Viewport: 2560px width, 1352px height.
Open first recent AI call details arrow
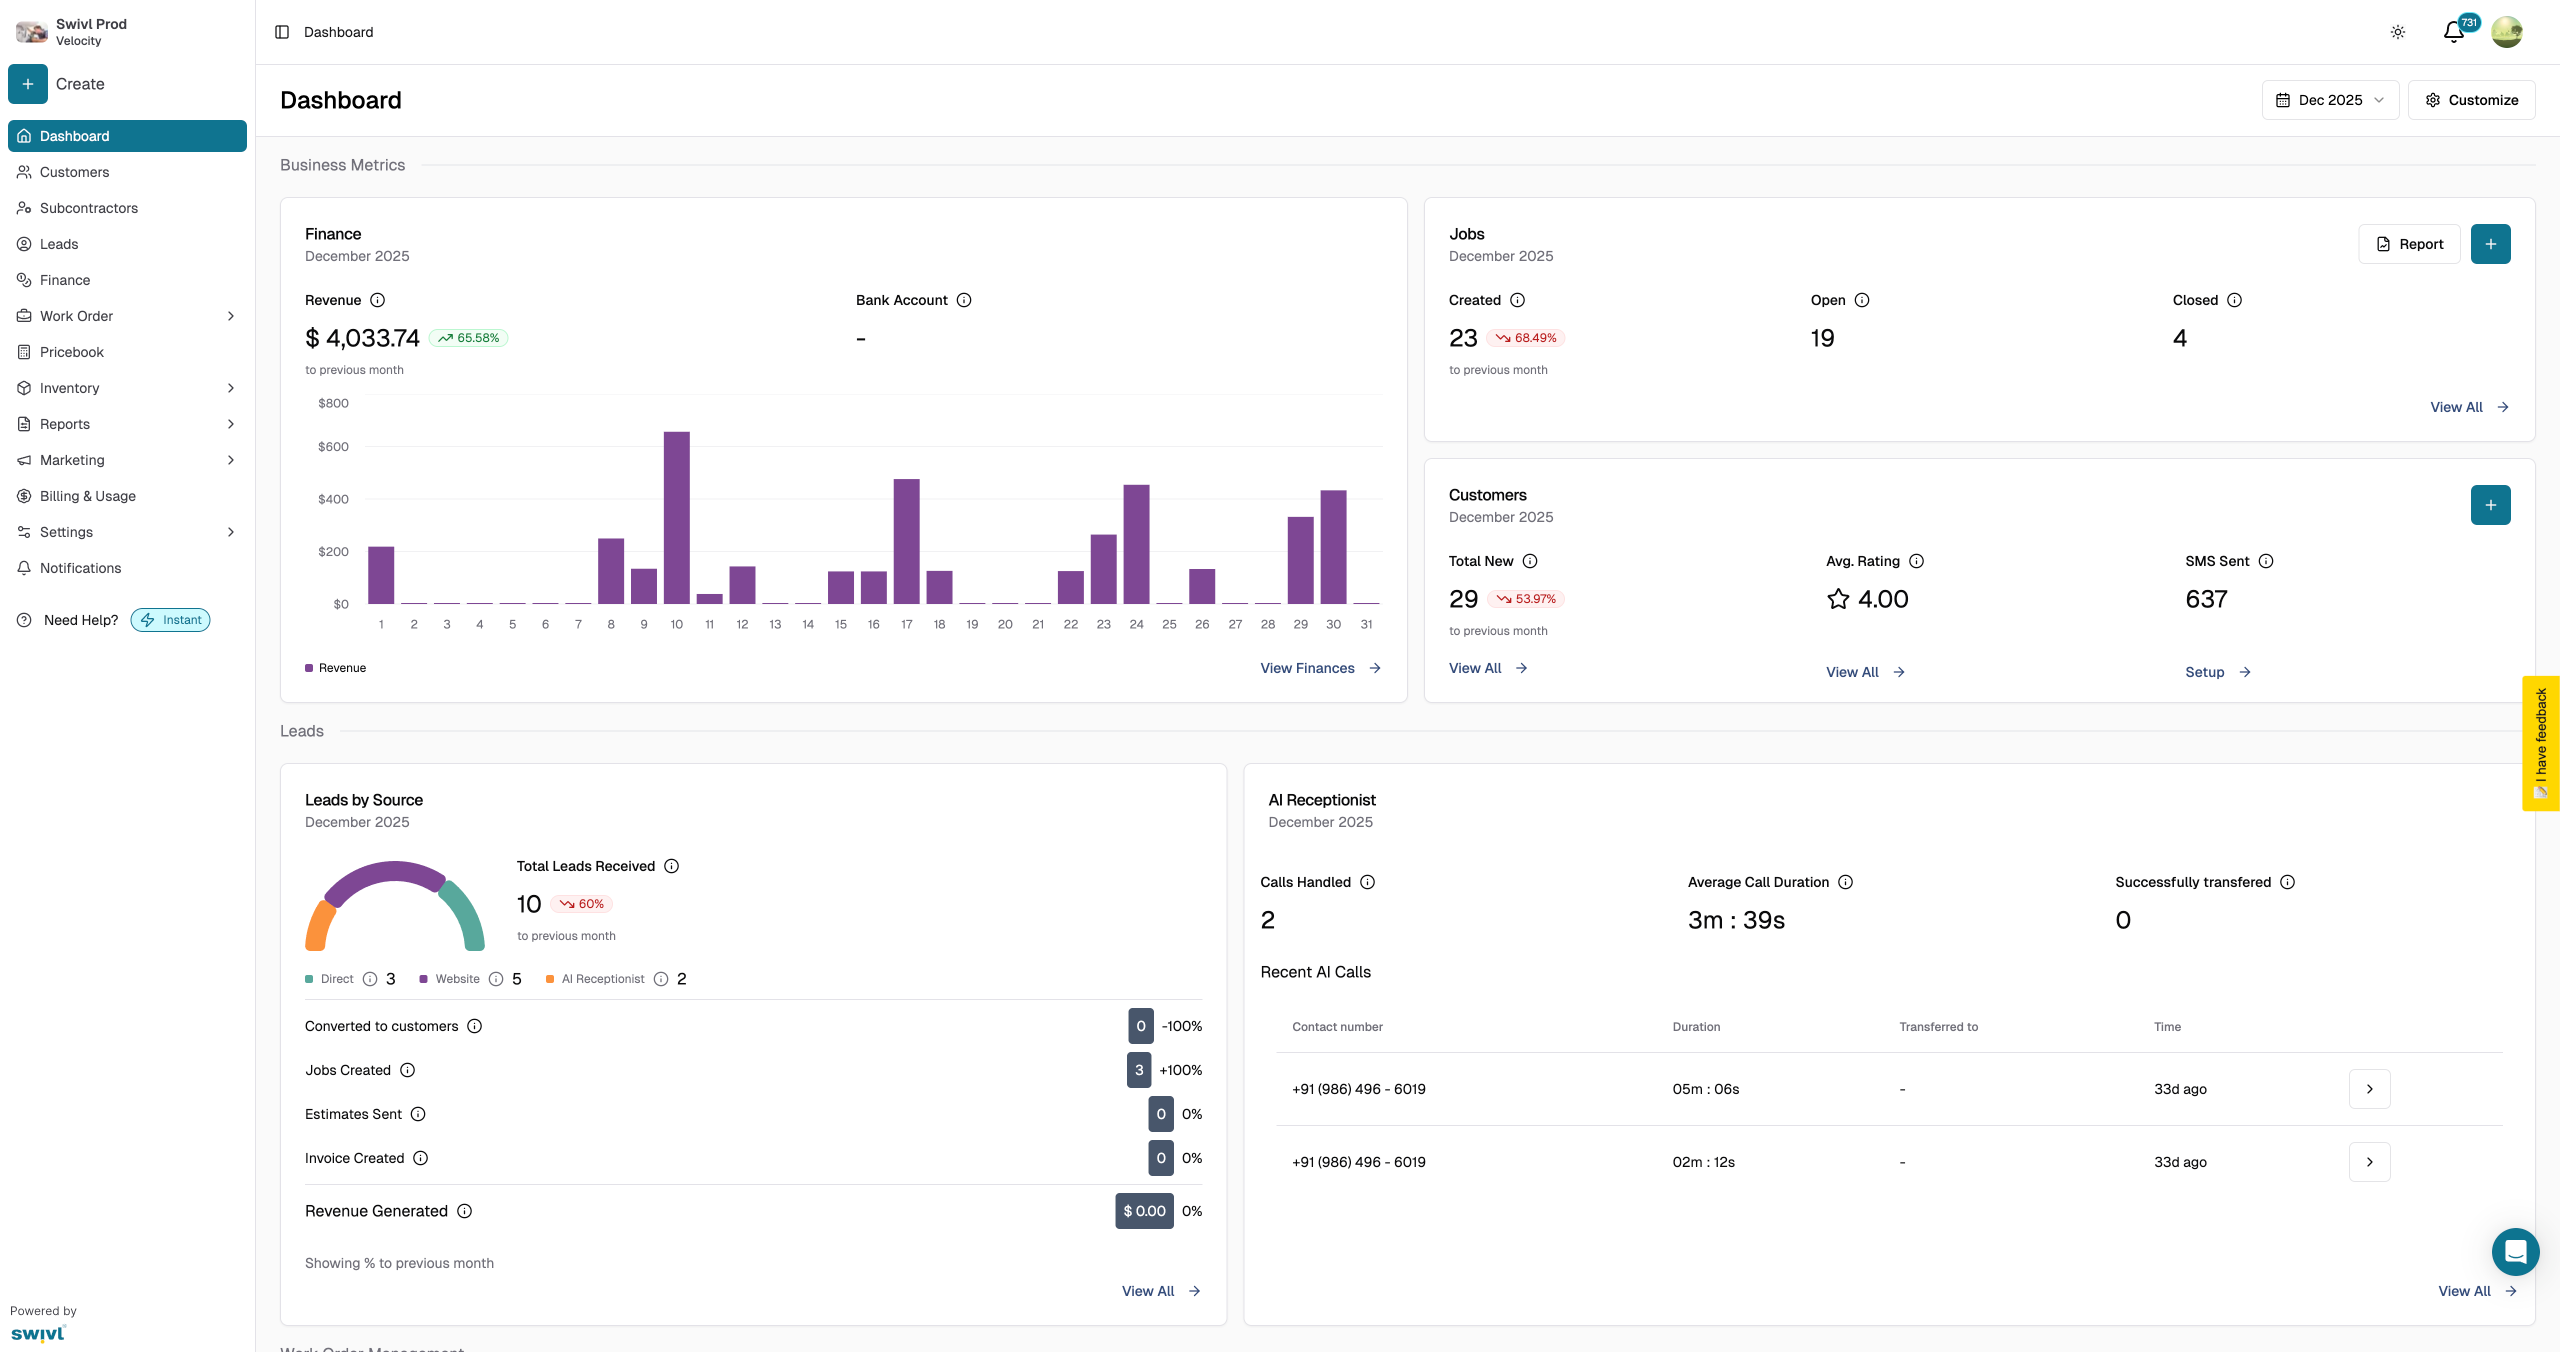click(2369, 1089)
